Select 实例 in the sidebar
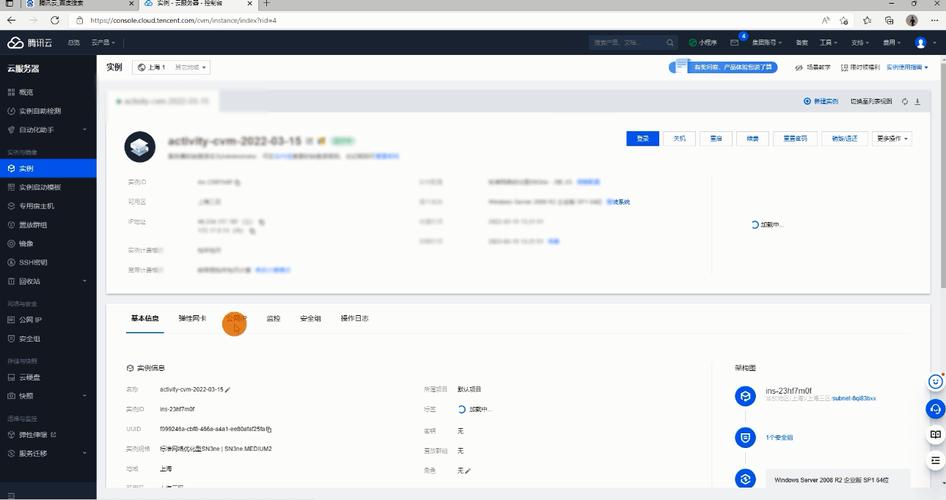 coord(48,168)
